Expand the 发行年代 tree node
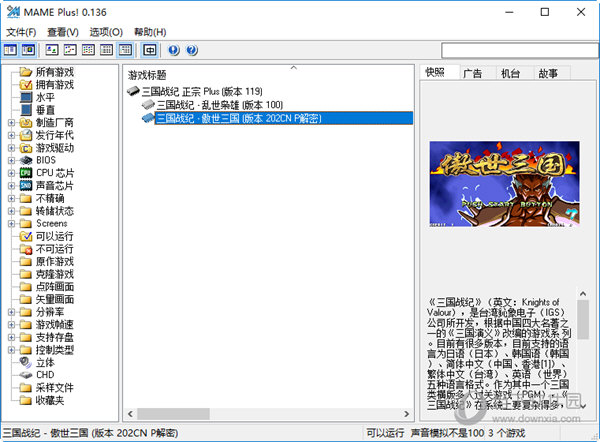 tap(11, 135)
